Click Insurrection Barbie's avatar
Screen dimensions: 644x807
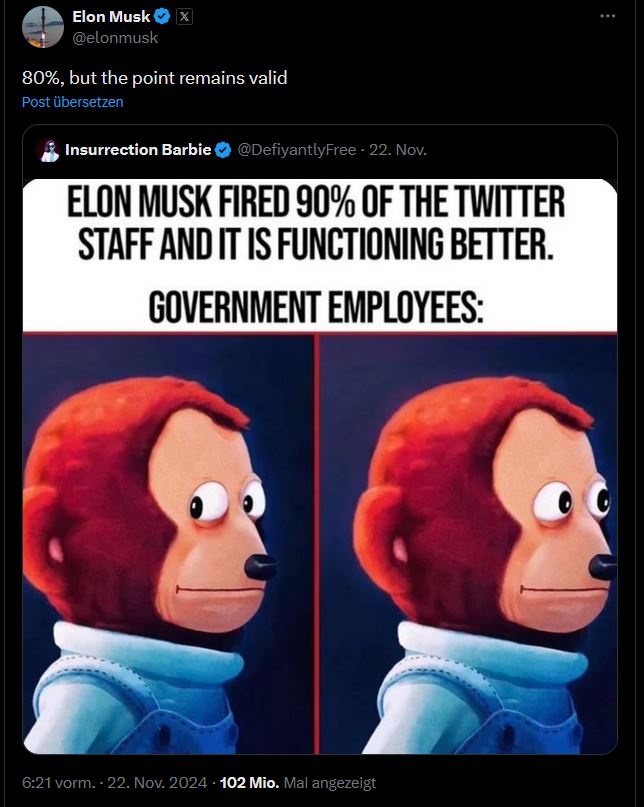coord(50,148)
